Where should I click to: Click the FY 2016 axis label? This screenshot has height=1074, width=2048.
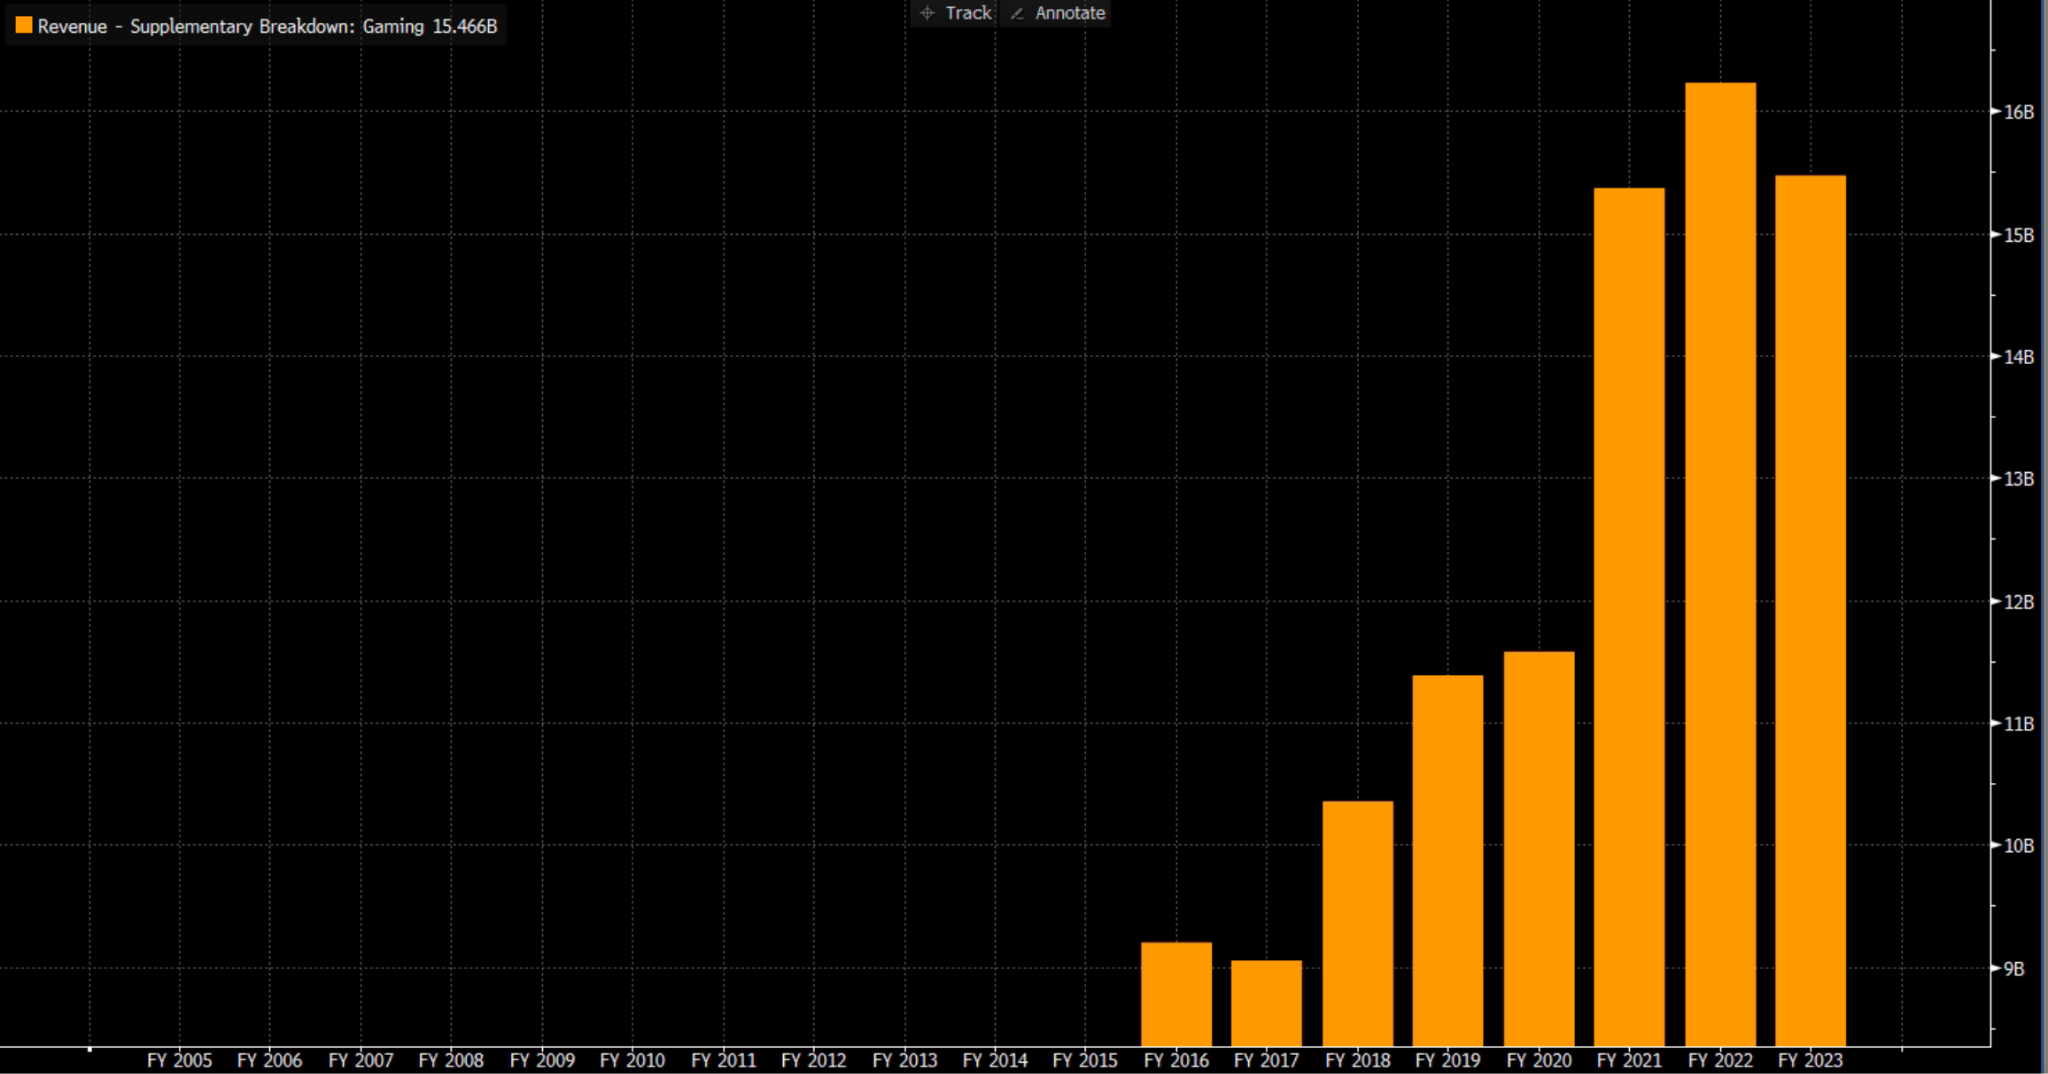(1176, 1060)
